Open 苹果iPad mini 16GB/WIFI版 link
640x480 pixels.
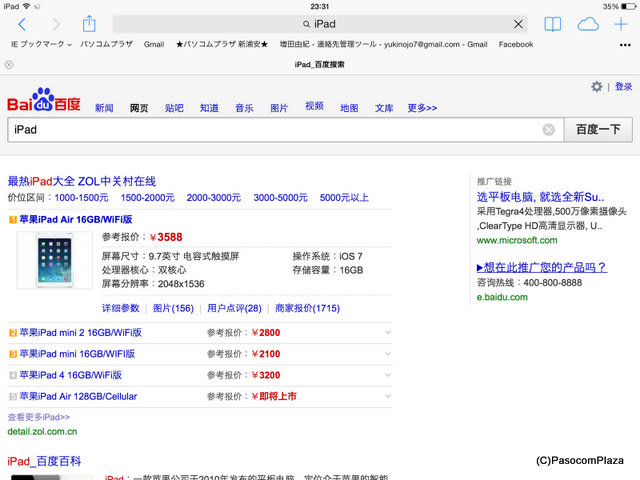77,354
